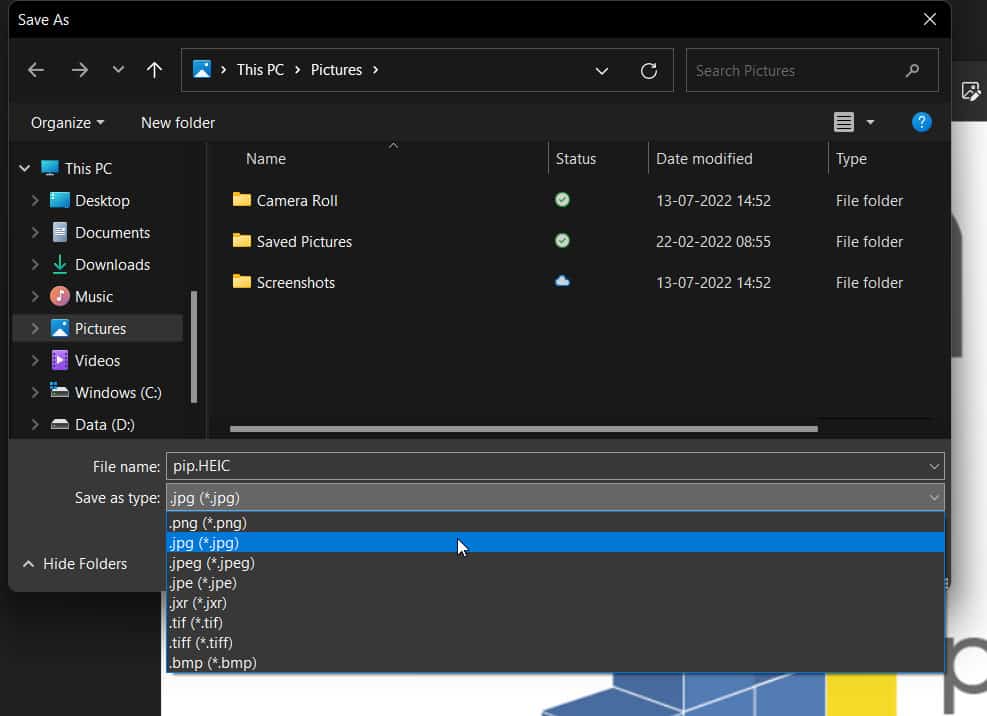Image resolution: width=987 pixels, height=716 pixels.
Task: Choose .tif (*.tif) file type
Action: click(555, 623)
